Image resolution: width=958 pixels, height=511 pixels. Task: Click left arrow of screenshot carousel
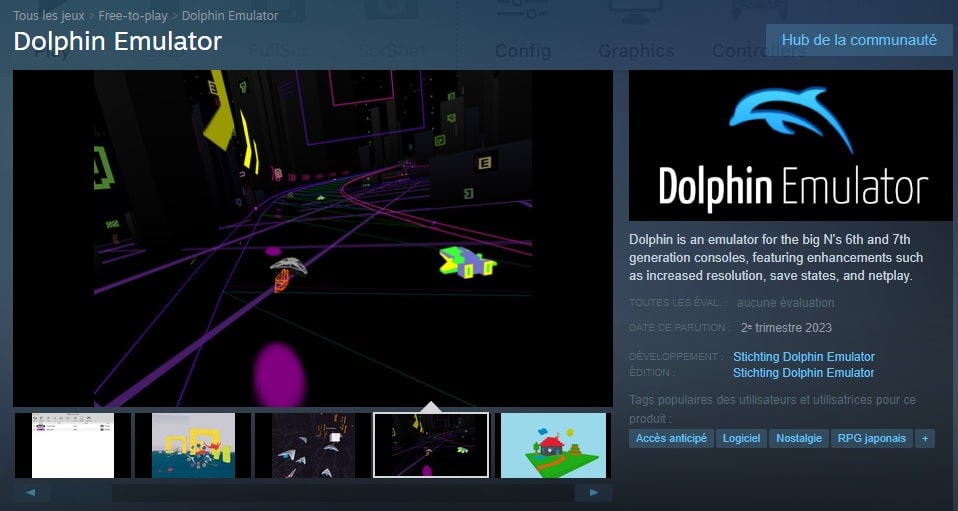(31, 493)
